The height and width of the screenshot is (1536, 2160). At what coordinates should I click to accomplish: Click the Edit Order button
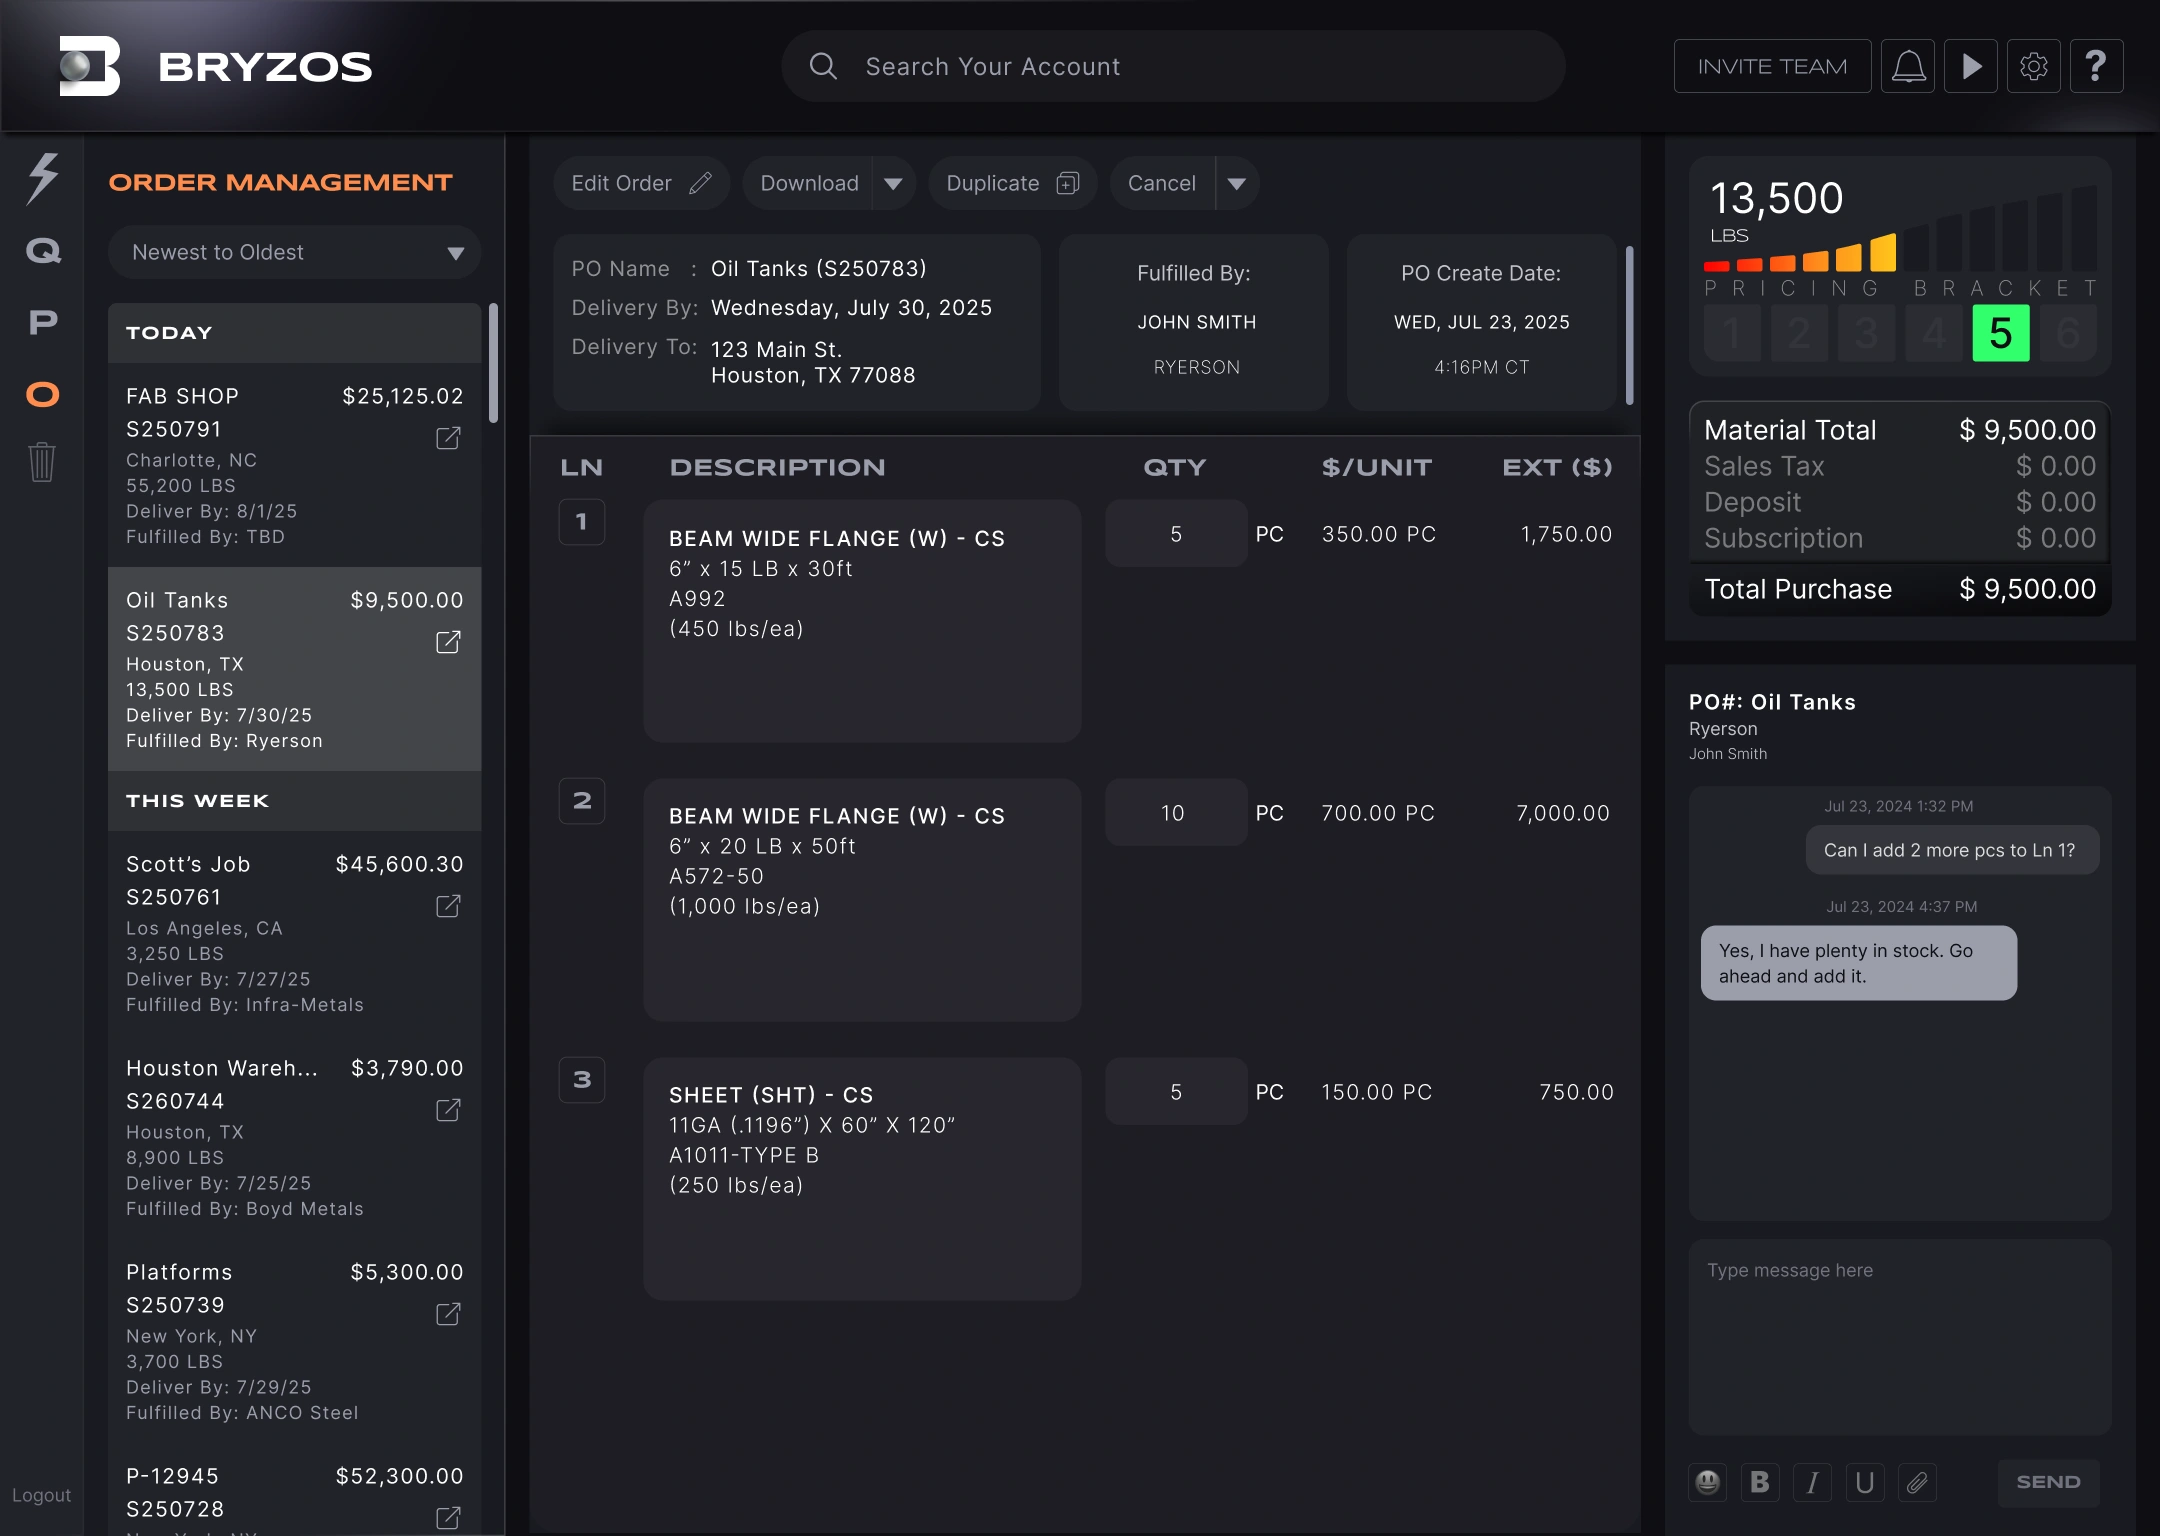(641, 183)
